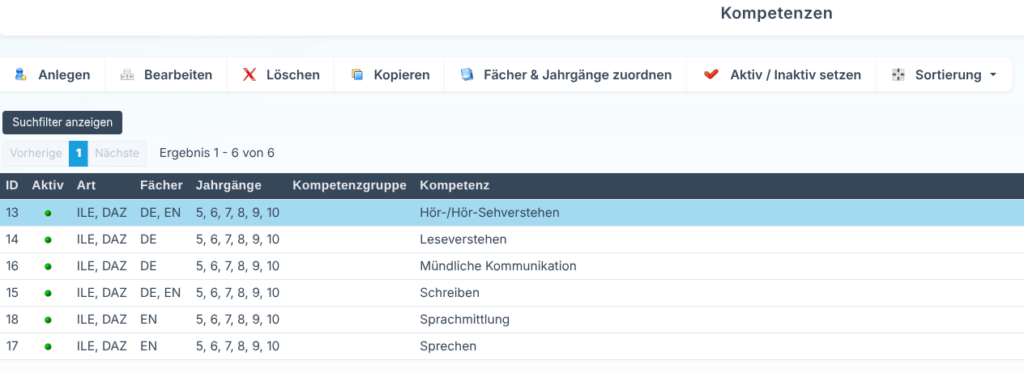The height and width of the screenshot is (373, 1024).
Task: Click Fächer cell in Sprechen row
Action: 148,347
